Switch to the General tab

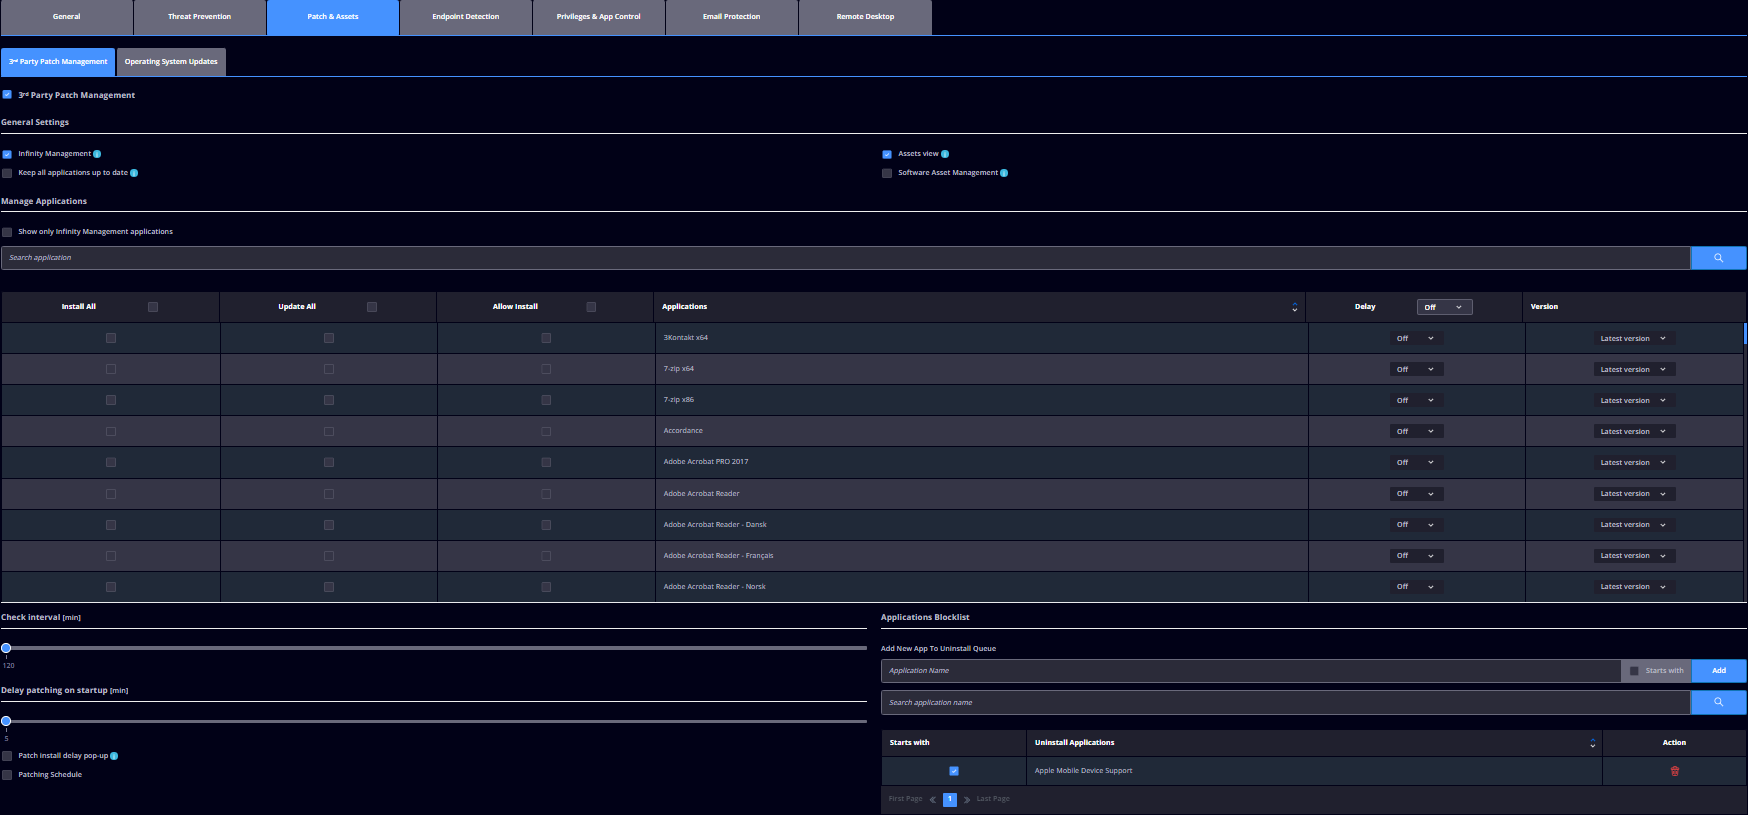point(66,17)
